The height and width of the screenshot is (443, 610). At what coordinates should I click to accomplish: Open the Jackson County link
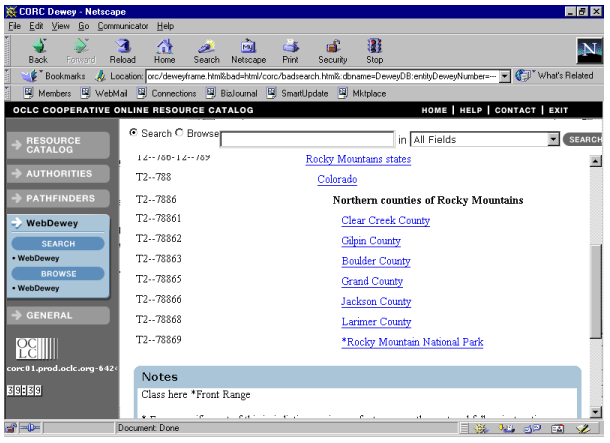click(376, 302)
